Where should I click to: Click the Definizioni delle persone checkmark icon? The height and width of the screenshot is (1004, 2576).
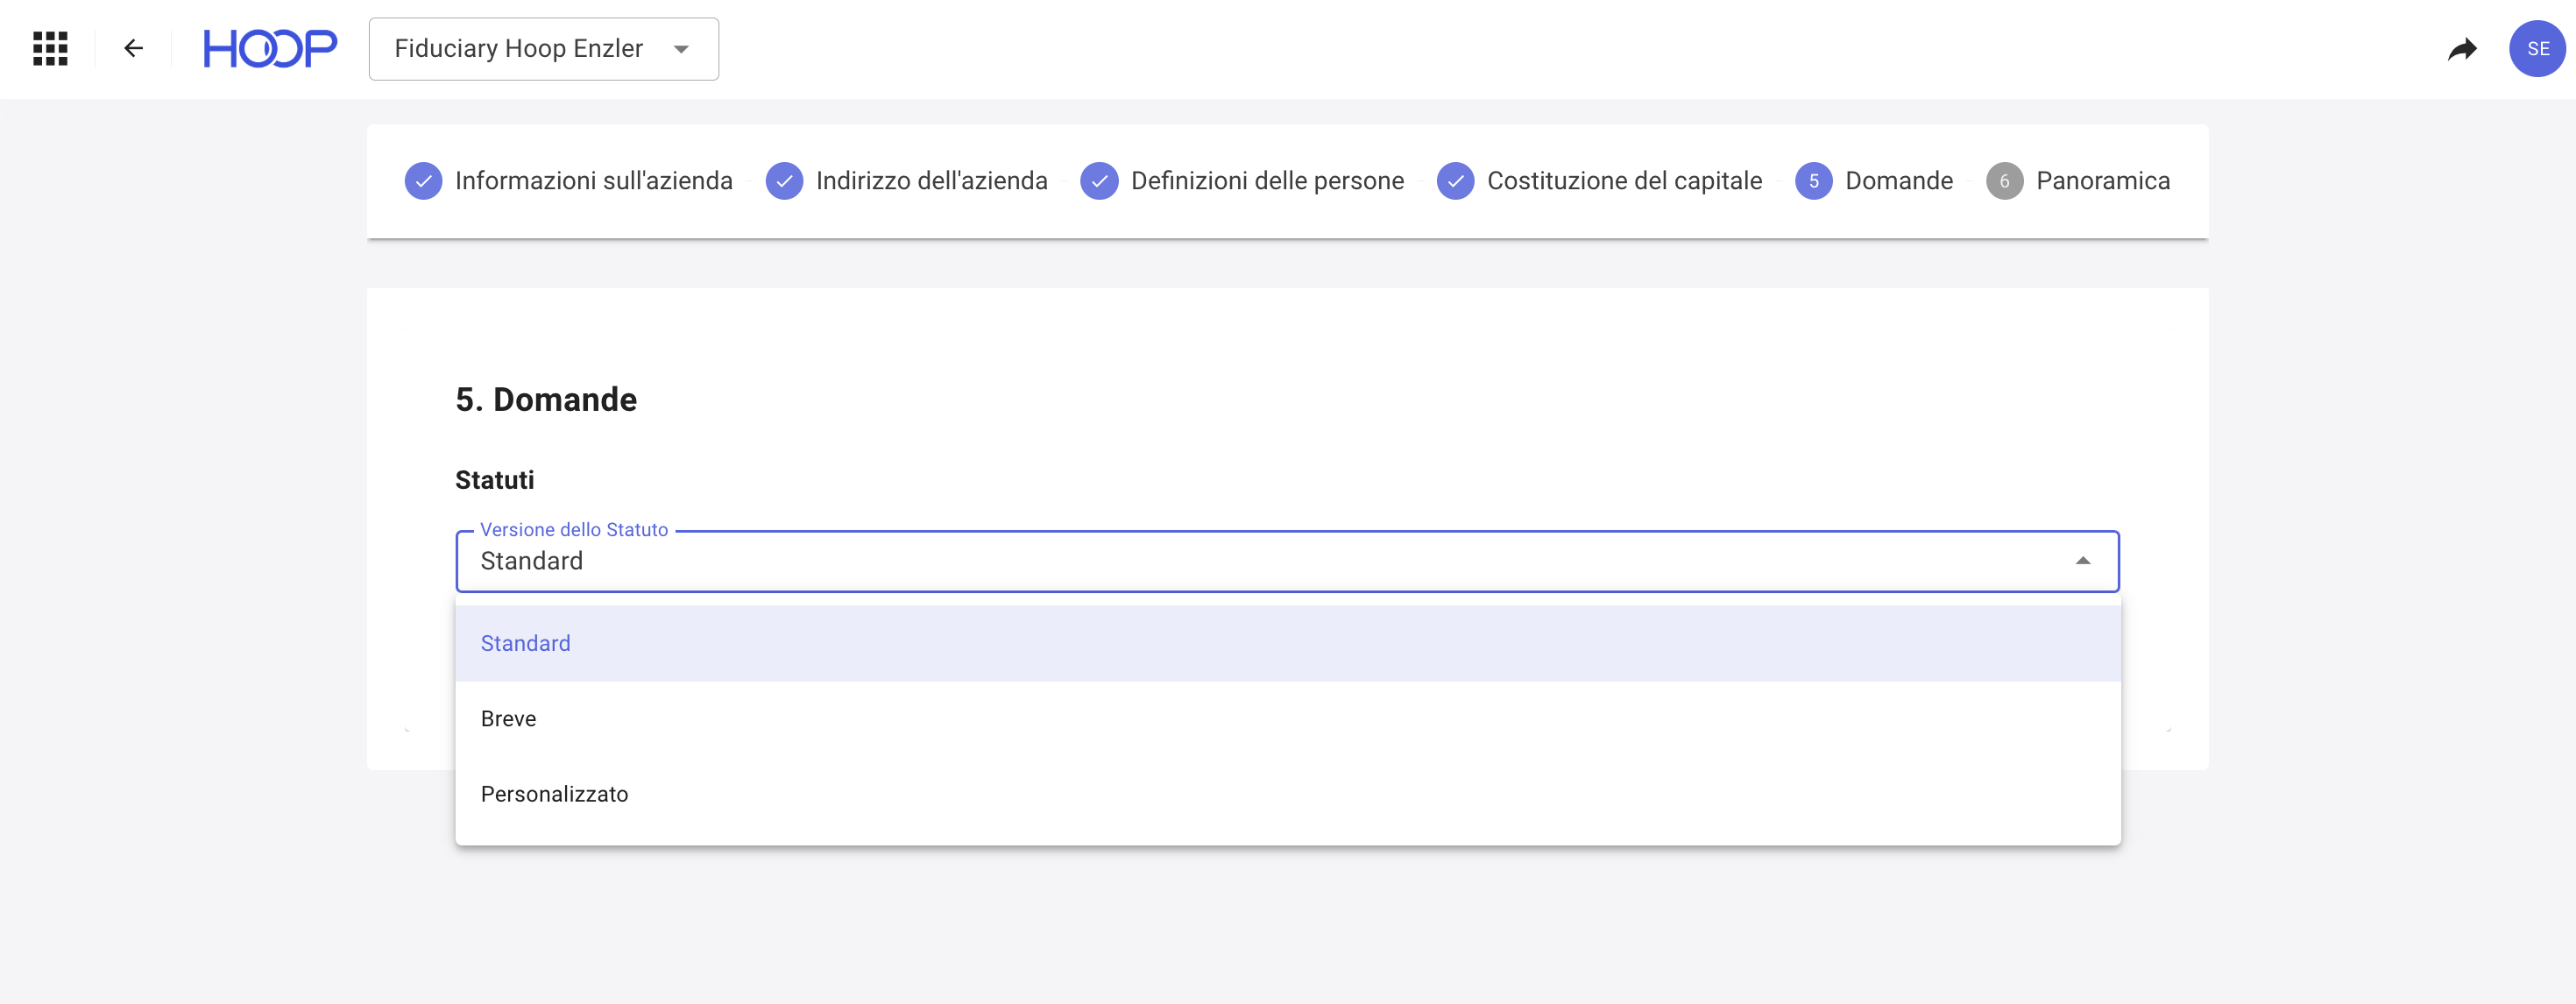tap(1100, 181)
